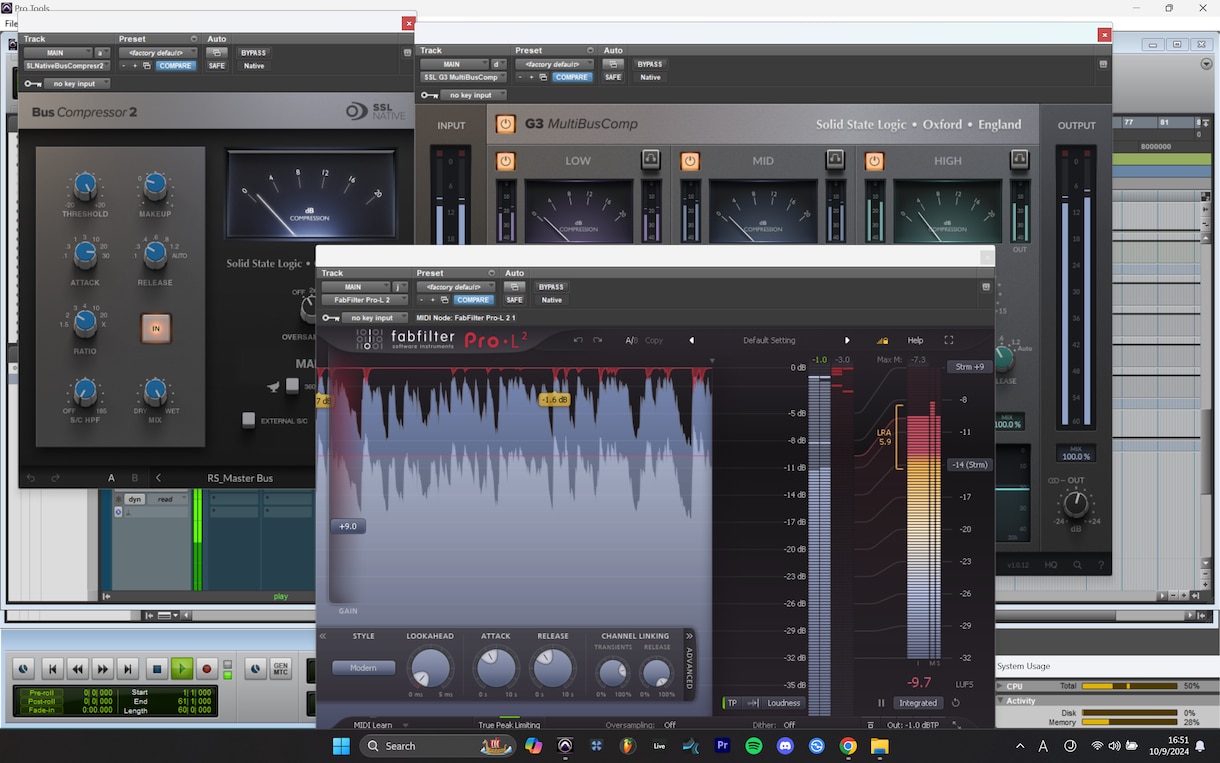The height and width of the screenshot is (763, 1220).
Task: Click the Go to End transport button
Action: [127, 669]
